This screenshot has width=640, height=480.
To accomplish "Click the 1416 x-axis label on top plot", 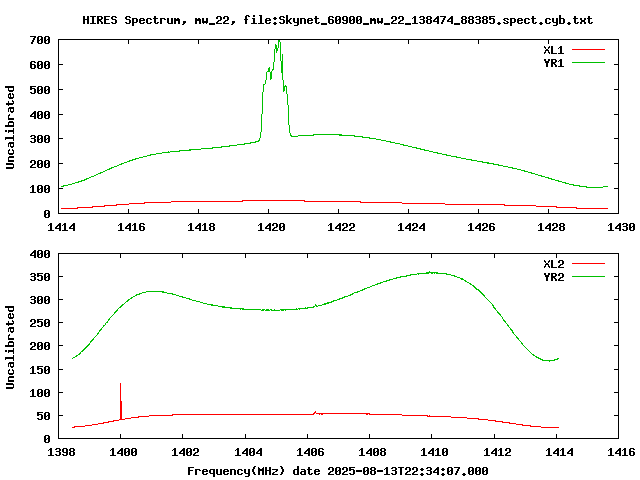I will coord(131,227).
